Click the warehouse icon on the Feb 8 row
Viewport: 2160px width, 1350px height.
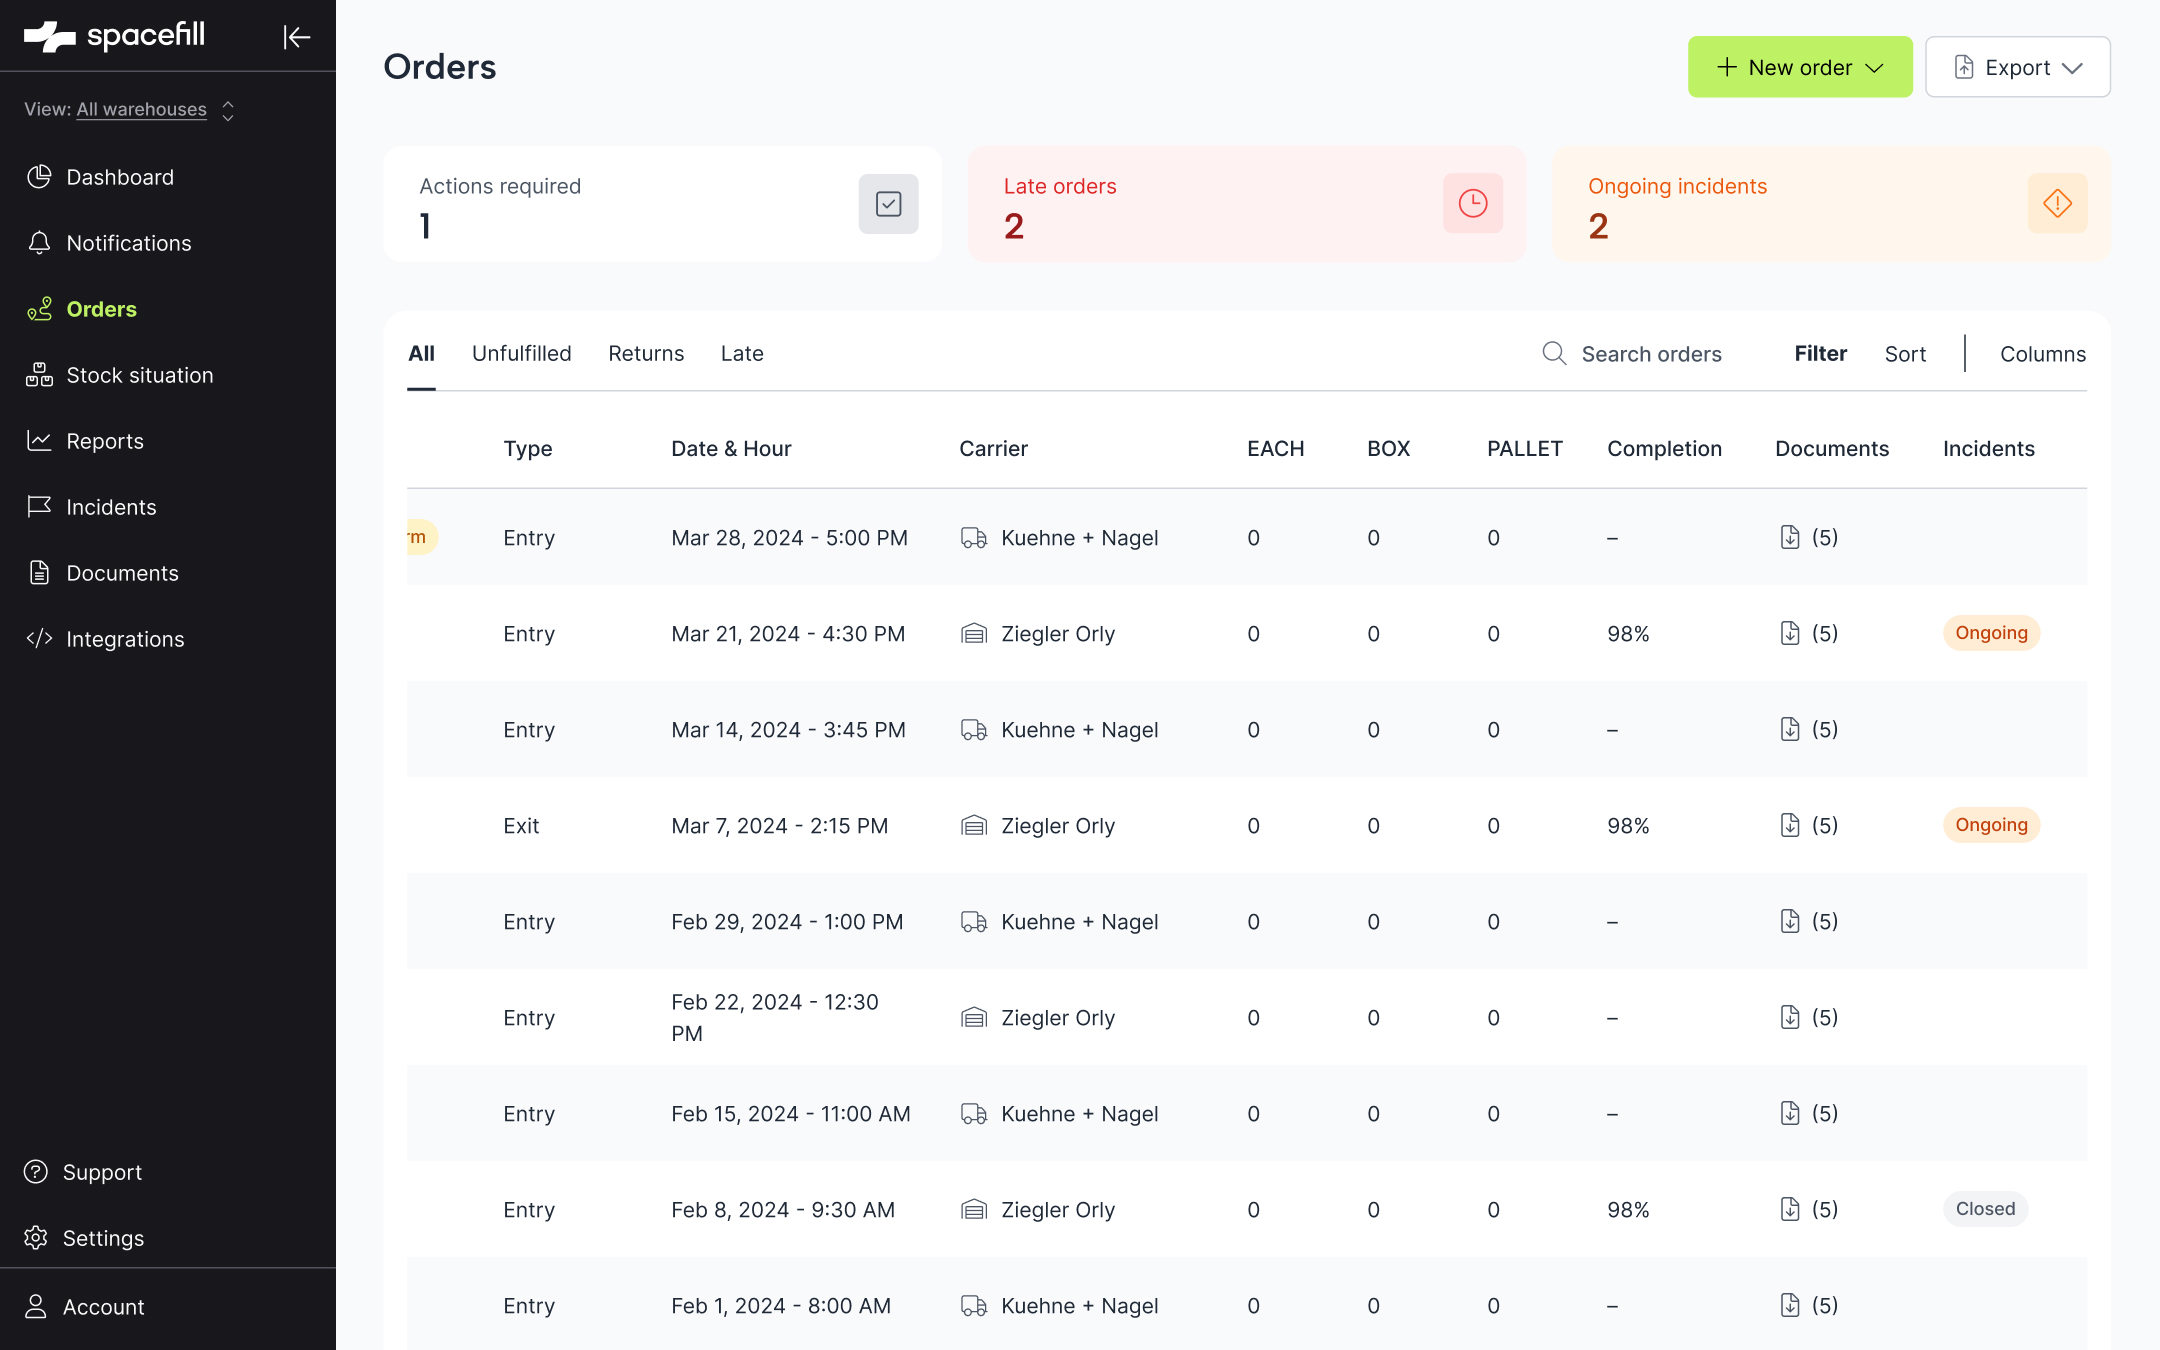(974, 1210)
